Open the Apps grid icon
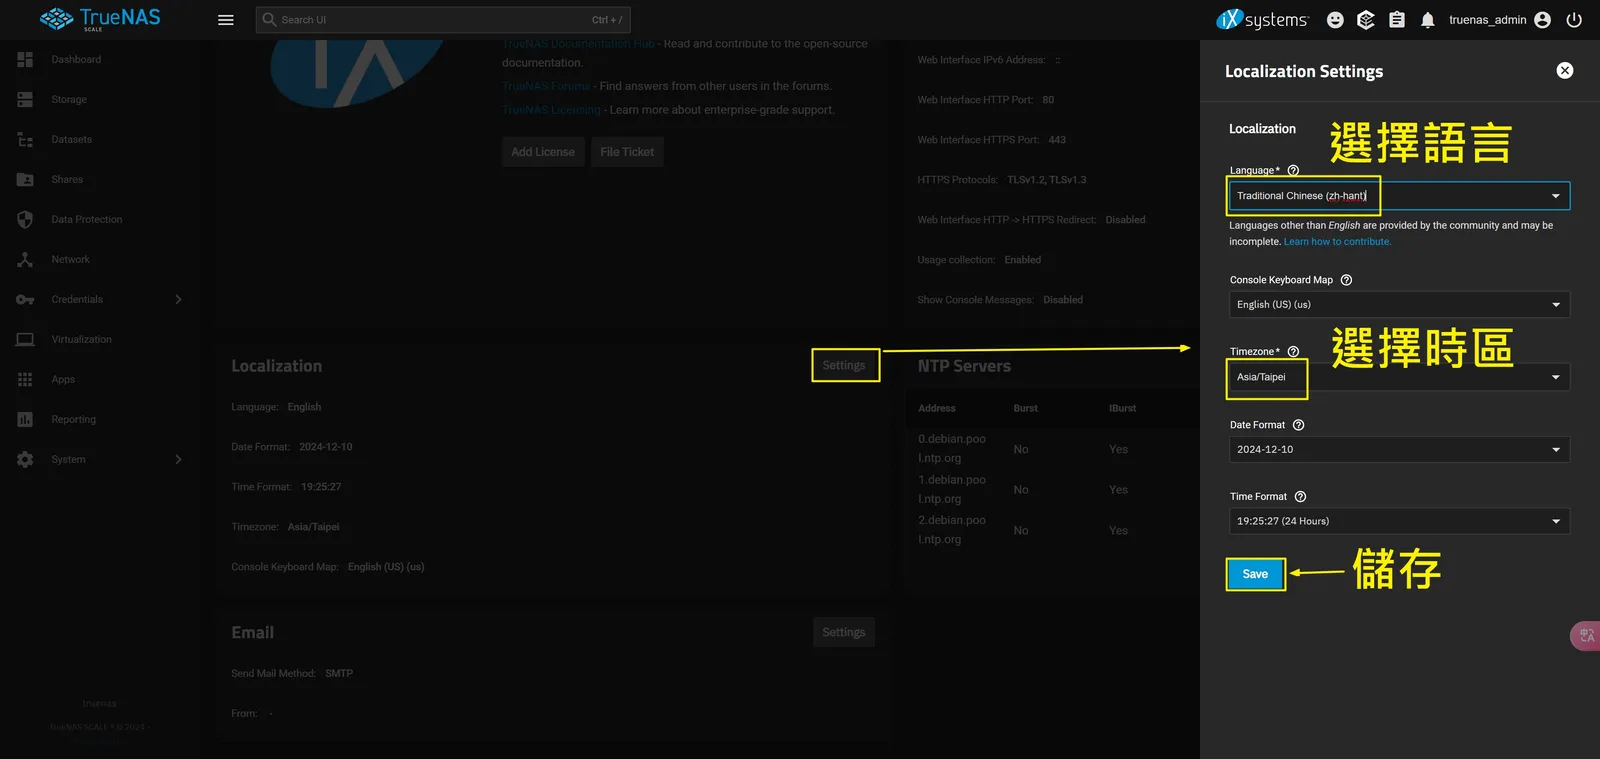 click(x=25, y=380)
